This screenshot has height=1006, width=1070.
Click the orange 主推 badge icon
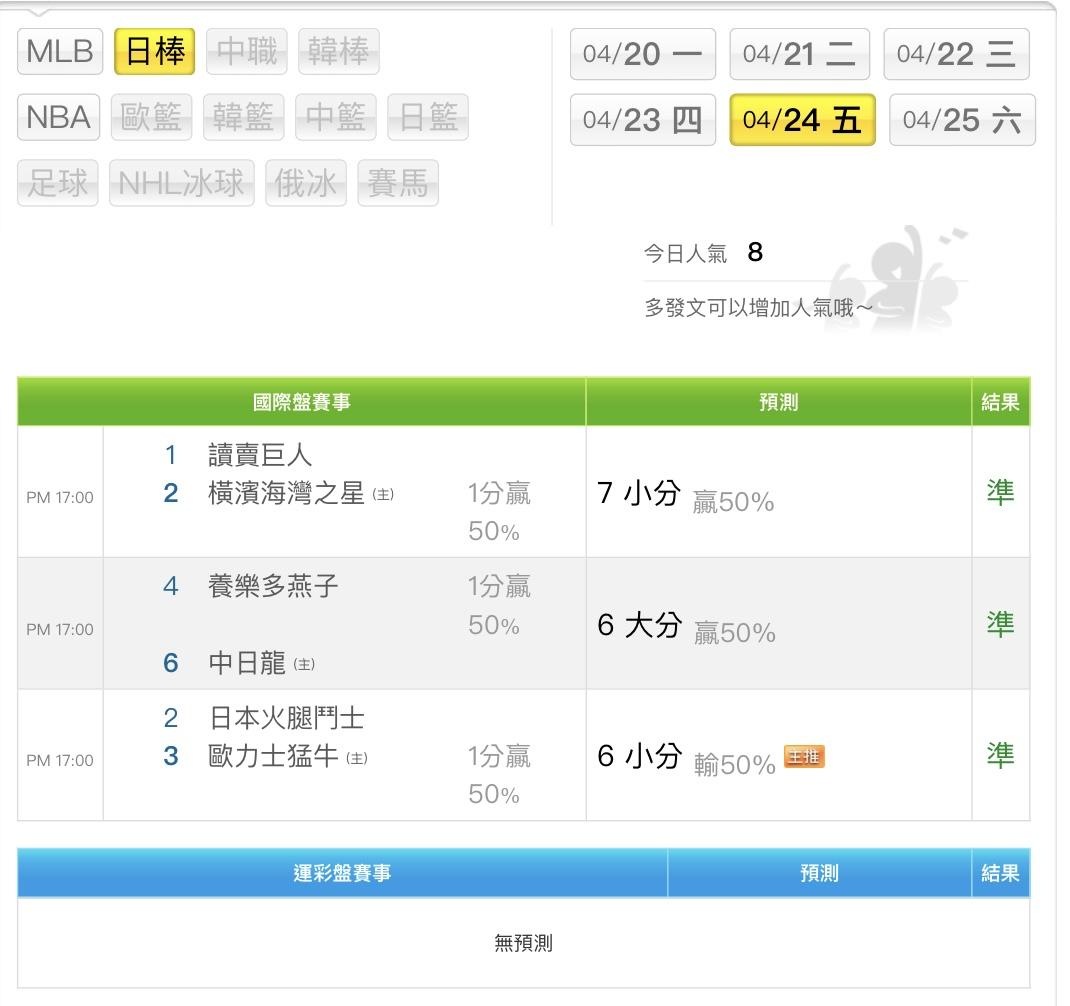(804, 757)
